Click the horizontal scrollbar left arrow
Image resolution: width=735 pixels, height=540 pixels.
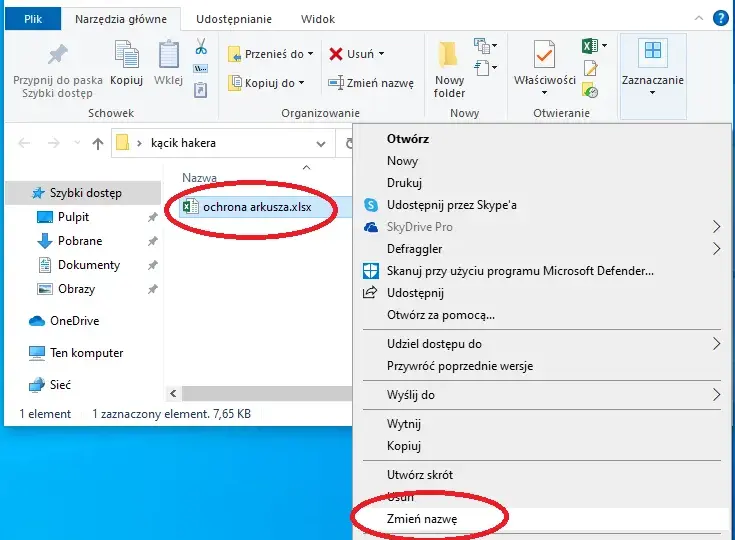click(x=173, y=393)
